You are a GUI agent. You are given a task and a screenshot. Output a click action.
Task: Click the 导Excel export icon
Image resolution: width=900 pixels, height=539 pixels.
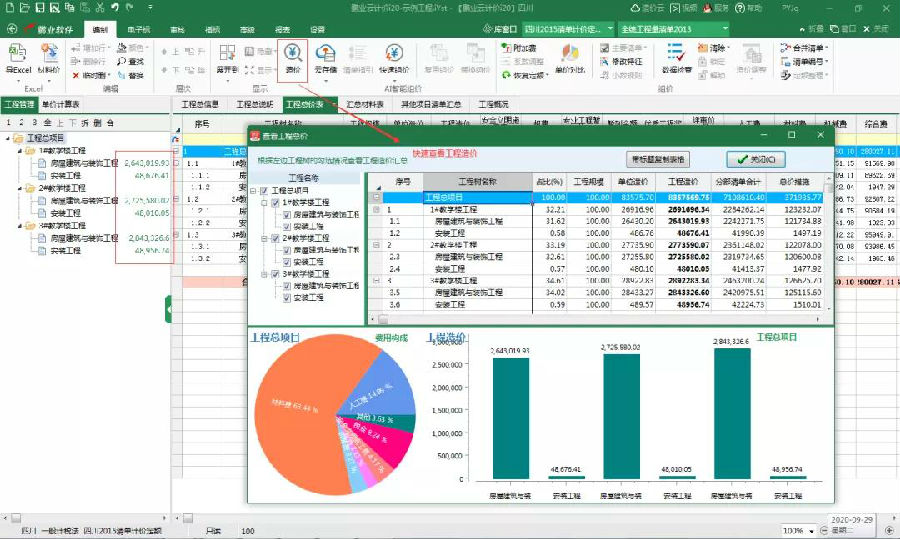(x=18, y=59)
